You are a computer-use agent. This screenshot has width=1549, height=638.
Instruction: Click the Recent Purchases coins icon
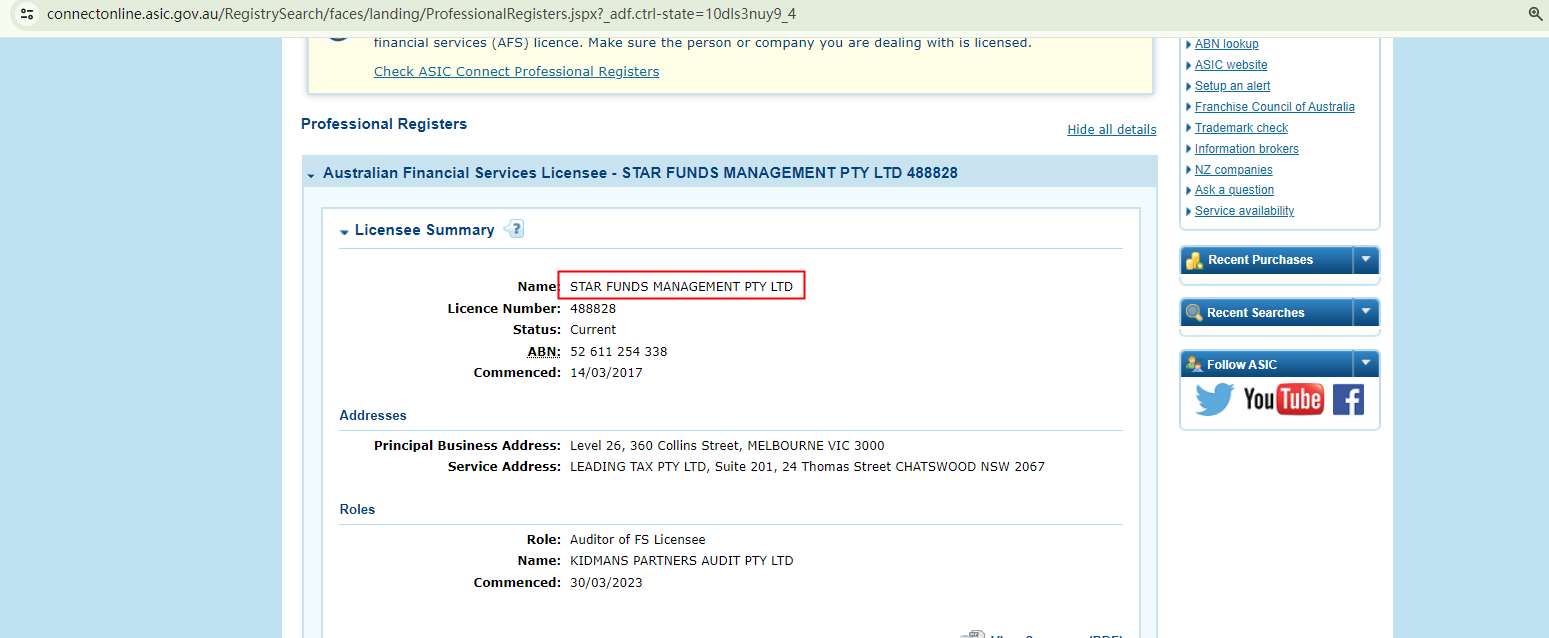click(x=1194, y=260)
